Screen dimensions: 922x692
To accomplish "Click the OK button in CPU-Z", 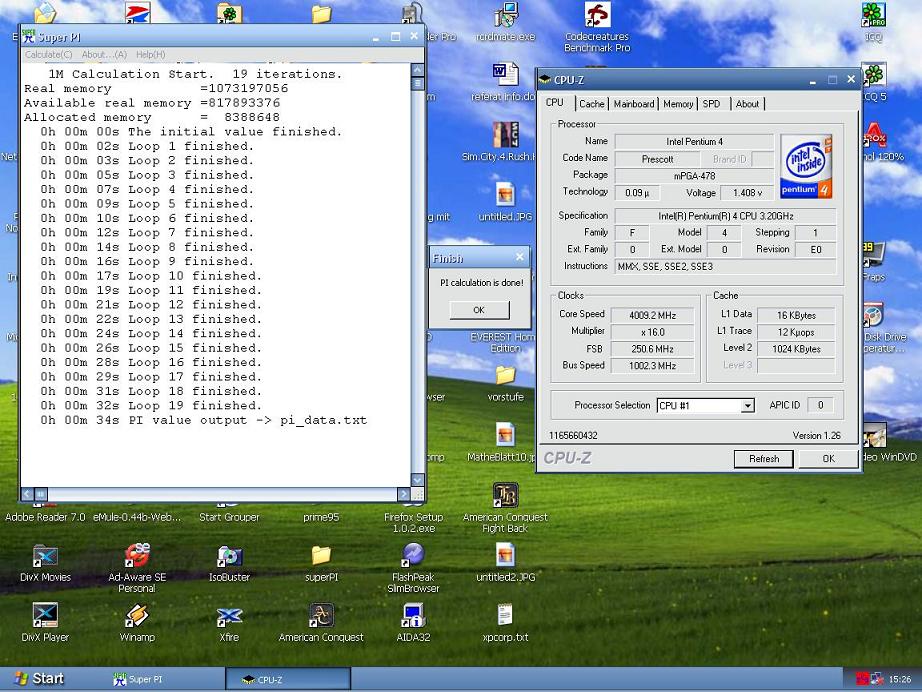I will tap(829, 459).
